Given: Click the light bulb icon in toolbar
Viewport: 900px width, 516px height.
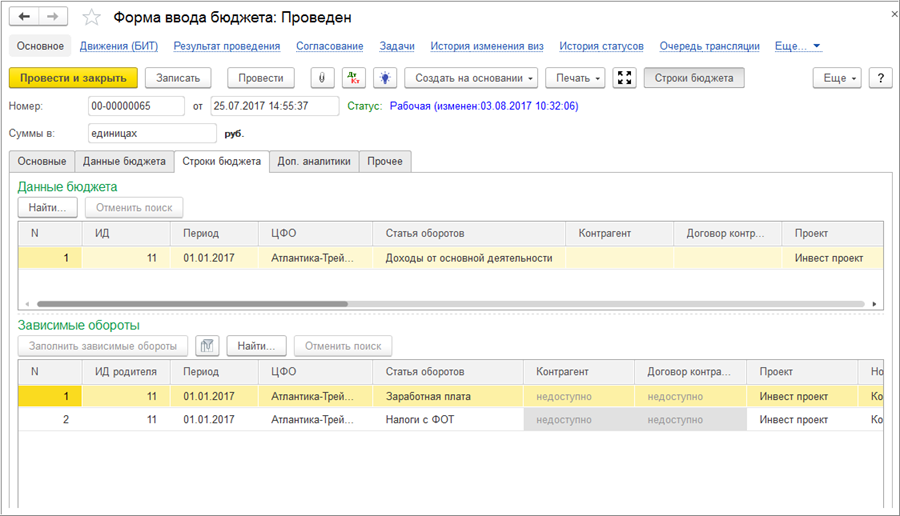Looking at the screenshot, I should [x=384, y=78].
